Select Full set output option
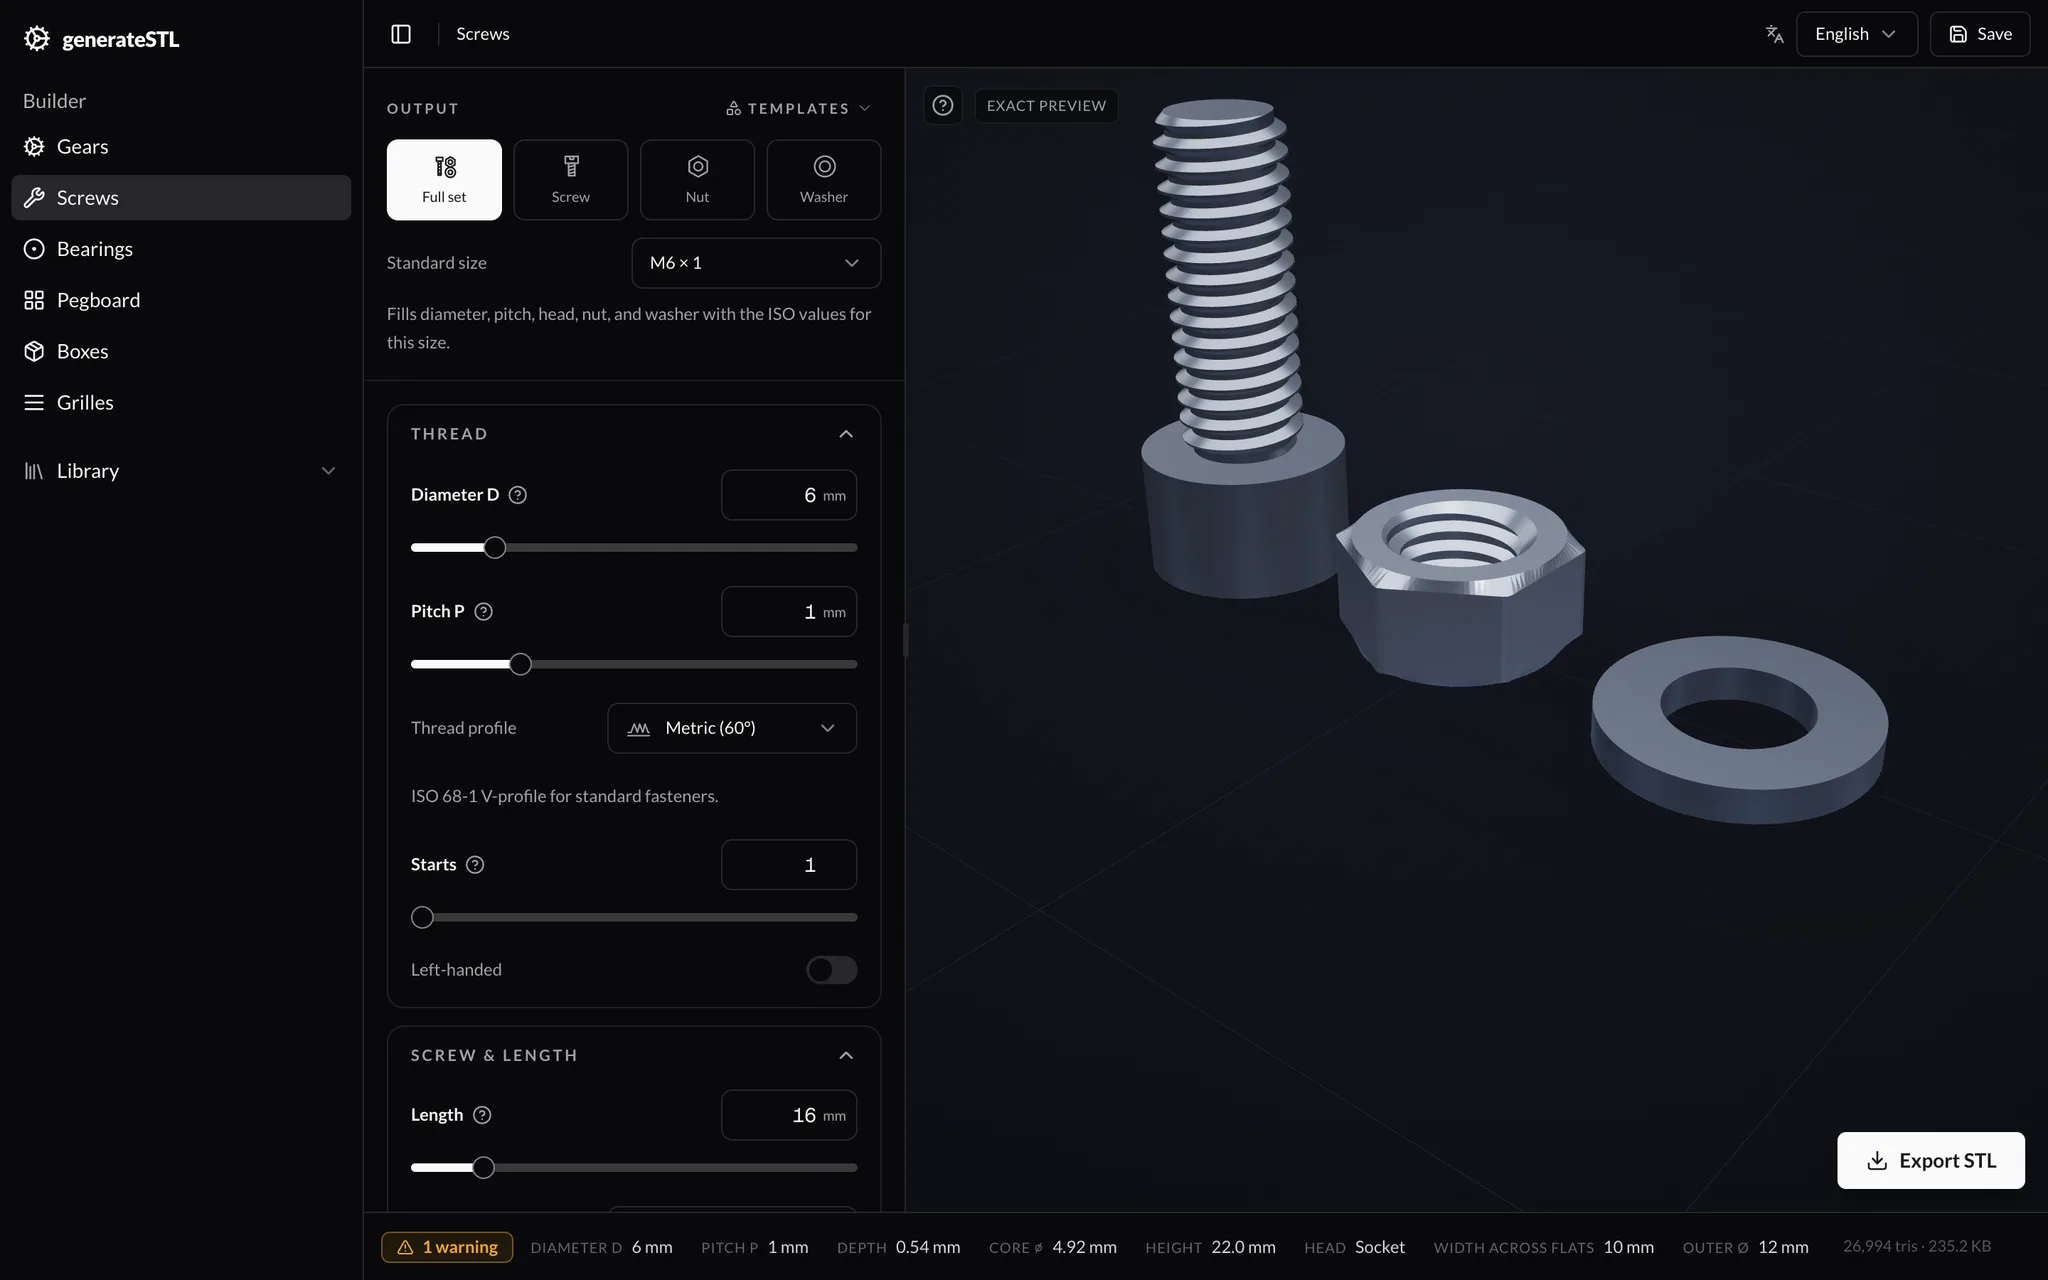This screenshot has height=1280, width=2048. pos(444,180)
